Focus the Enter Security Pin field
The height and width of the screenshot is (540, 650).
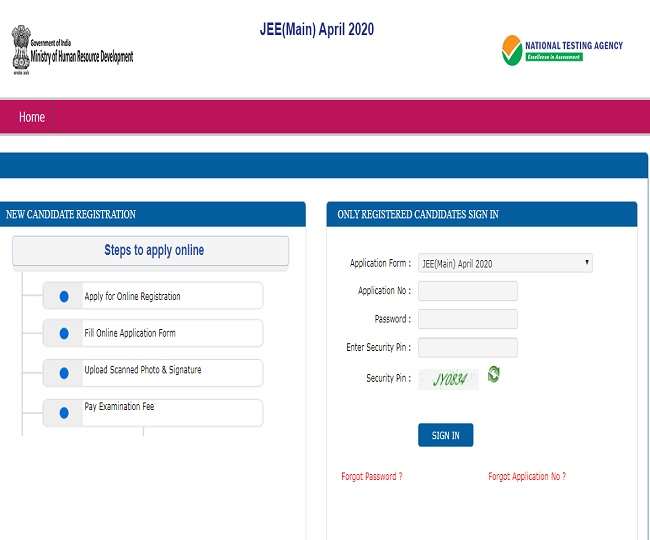(x=467, y=348)
